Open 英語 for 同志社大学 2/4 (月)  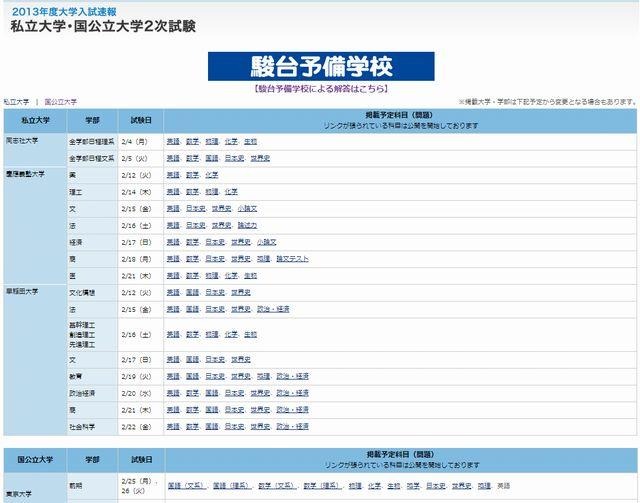tap(173, 141)
